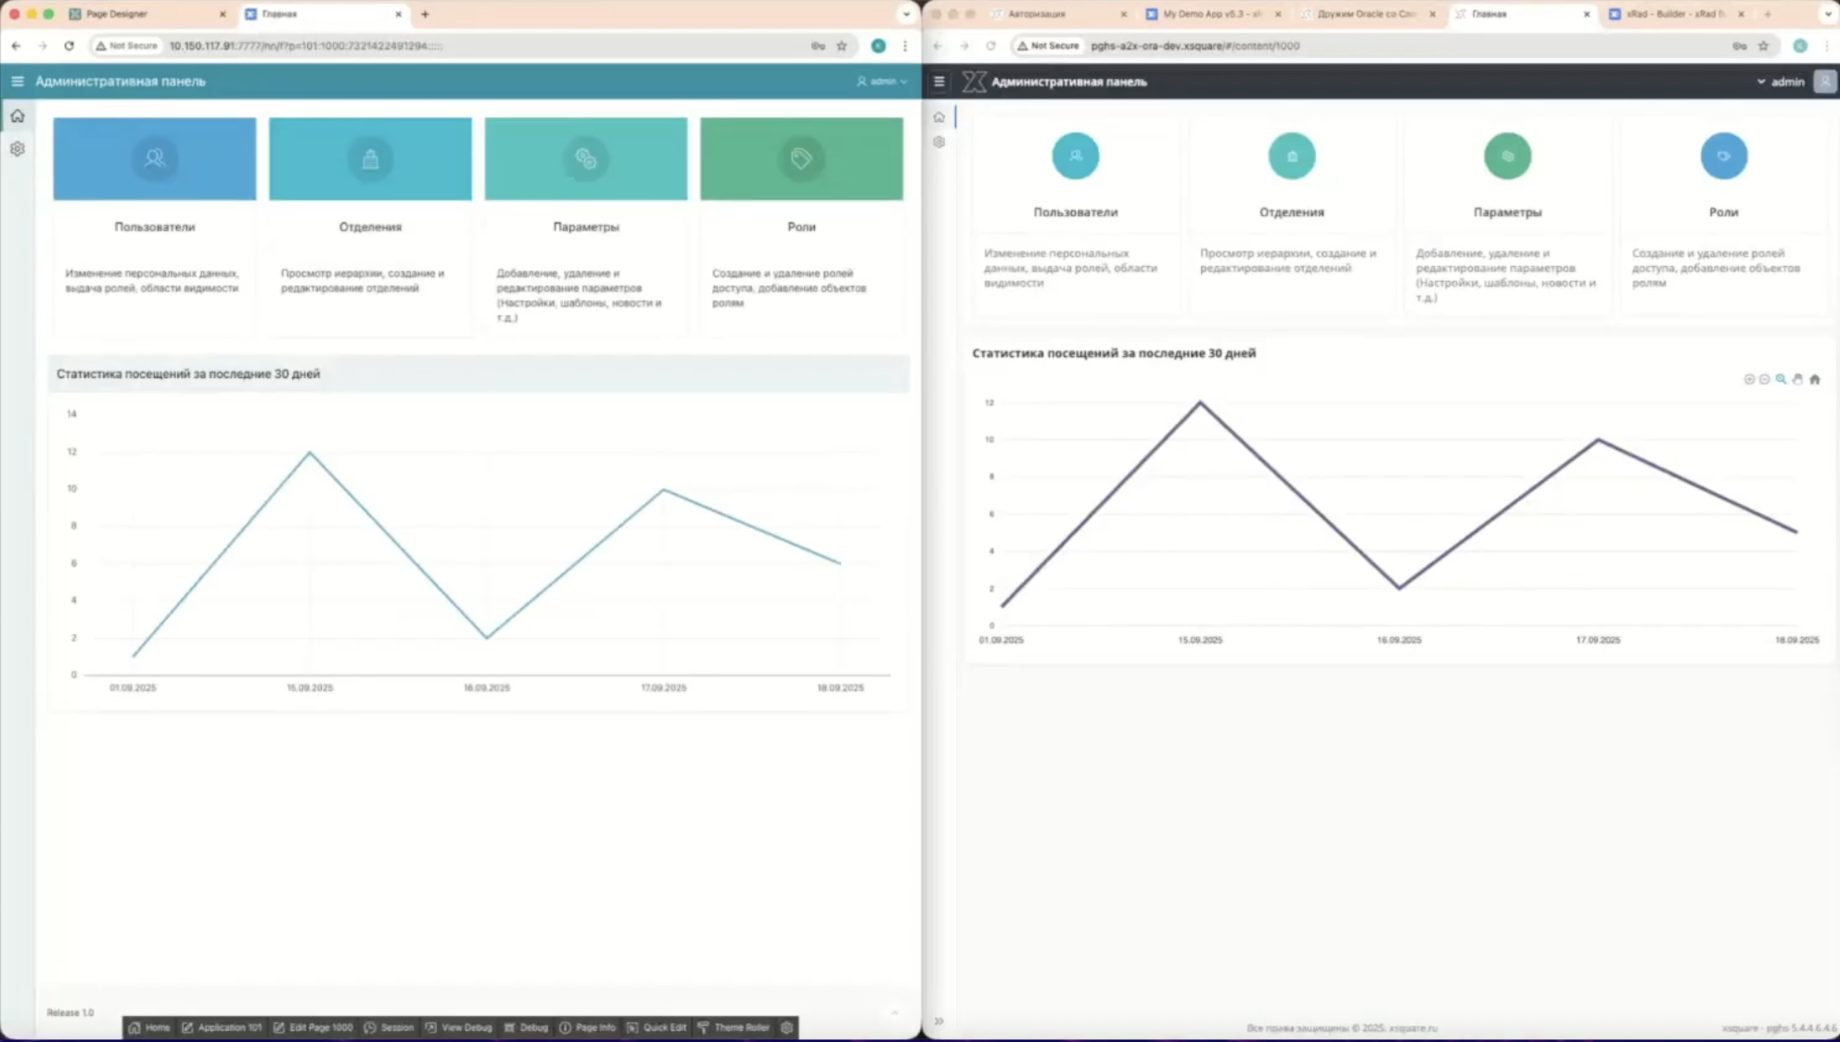Reset chart zoom with the home icon

coord(1815,379)
